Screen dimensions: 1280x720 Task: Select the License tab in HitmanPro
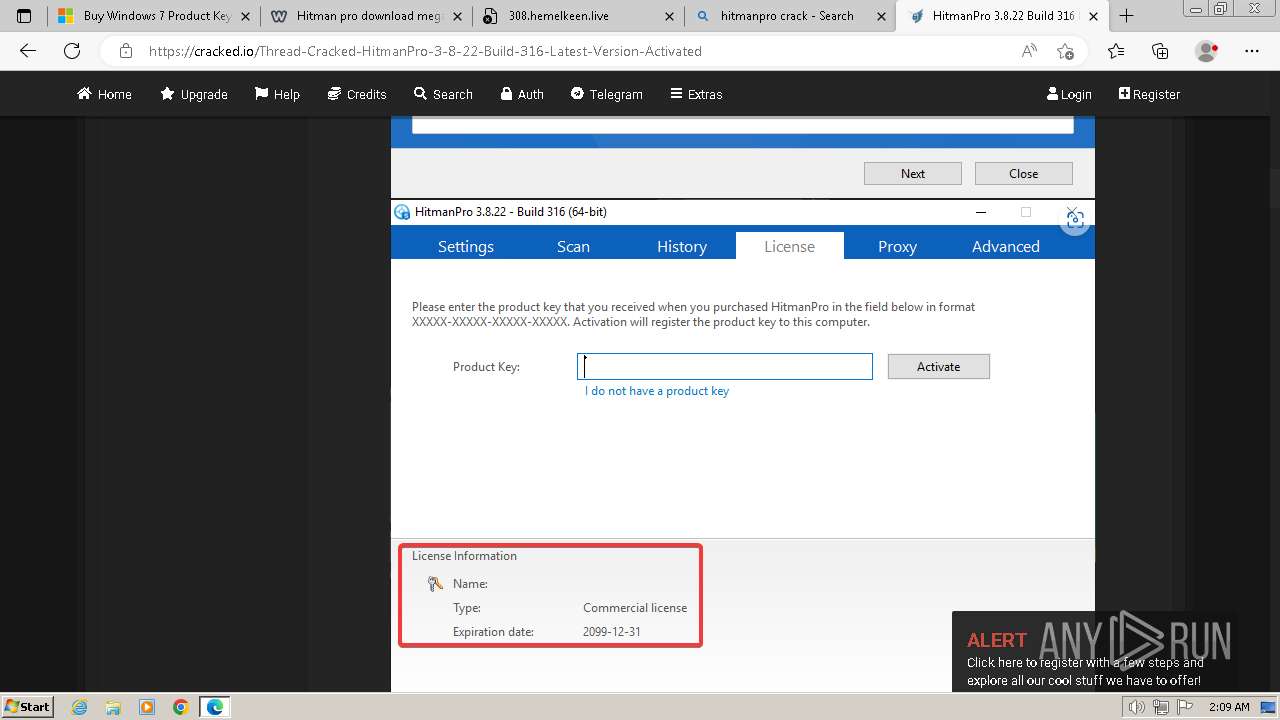click(x=790, y=246)
